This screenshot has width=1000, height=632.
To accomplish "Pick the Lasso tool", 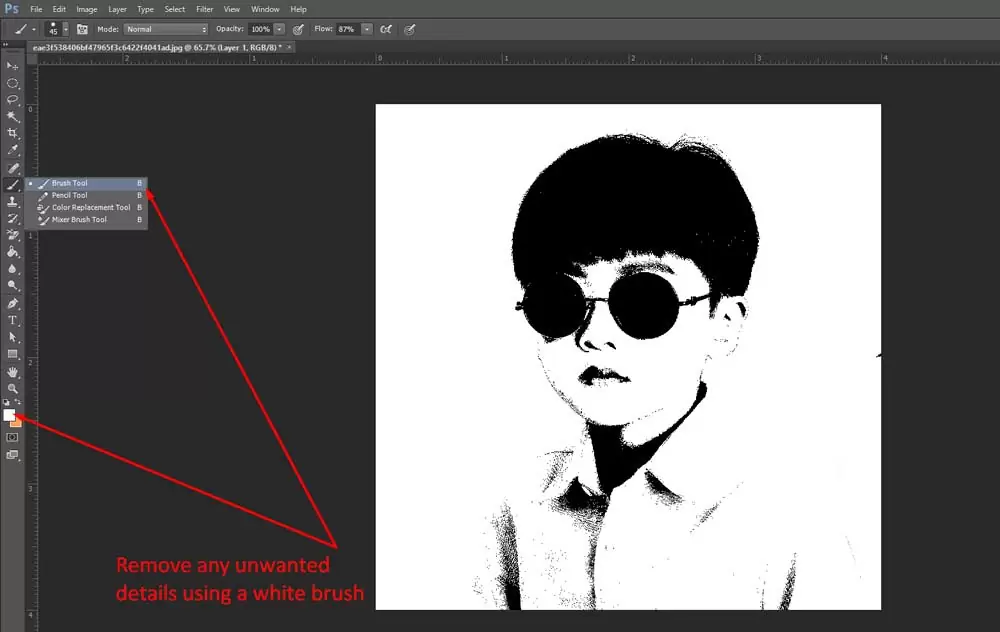I will (13, 100).
